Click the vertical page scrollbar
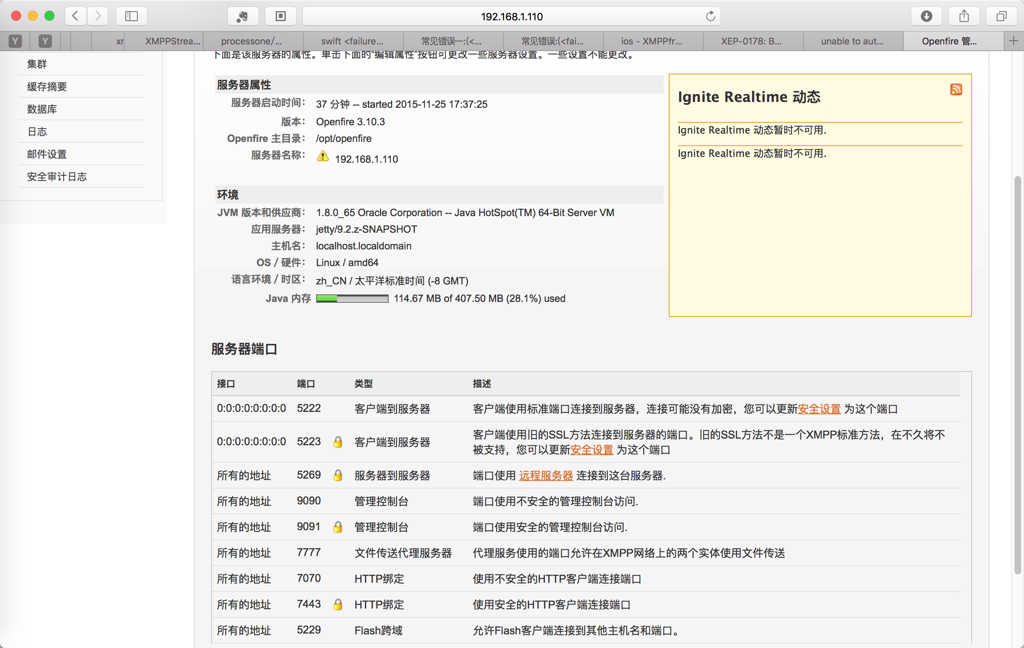The width and height of the screenshot is (1024, 648). [1017, 375]
